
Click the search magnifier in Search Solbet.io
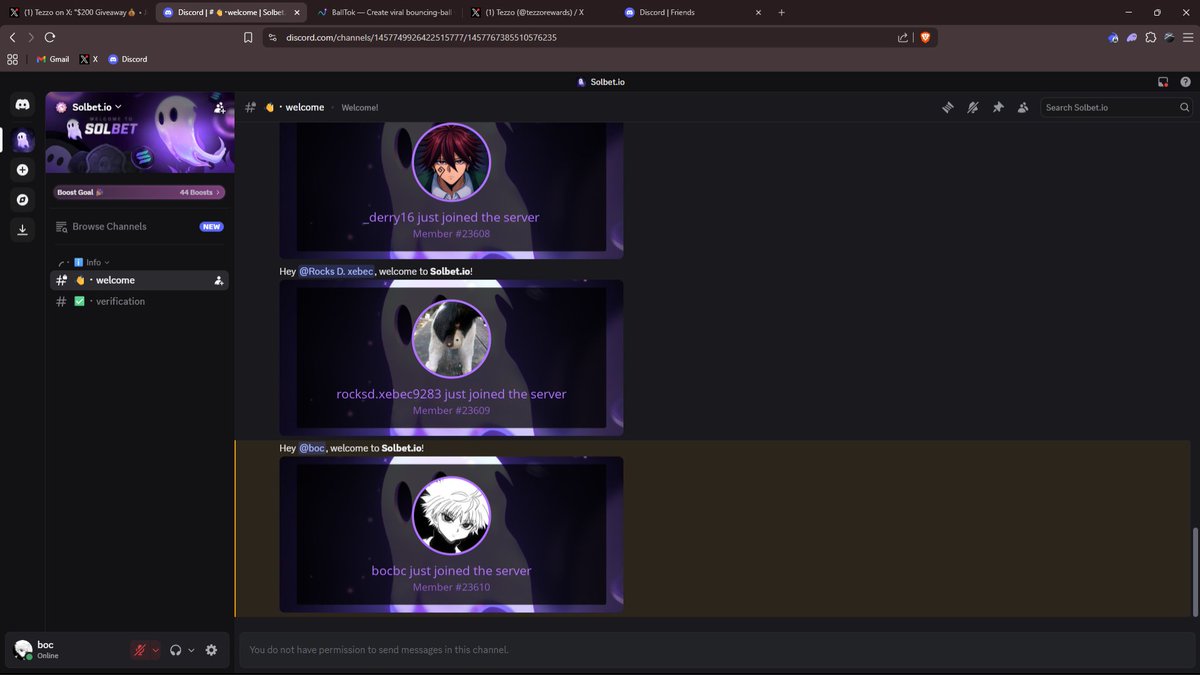(x=1185, y=107)
